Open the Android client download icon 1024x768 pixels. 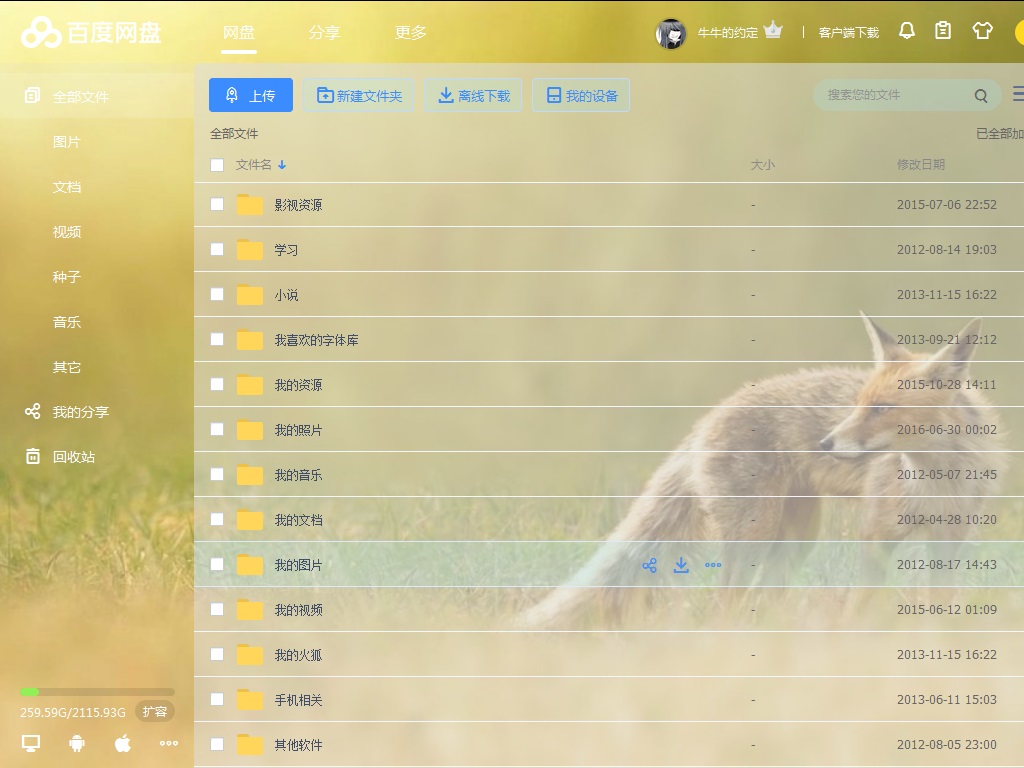click(77, 743)
